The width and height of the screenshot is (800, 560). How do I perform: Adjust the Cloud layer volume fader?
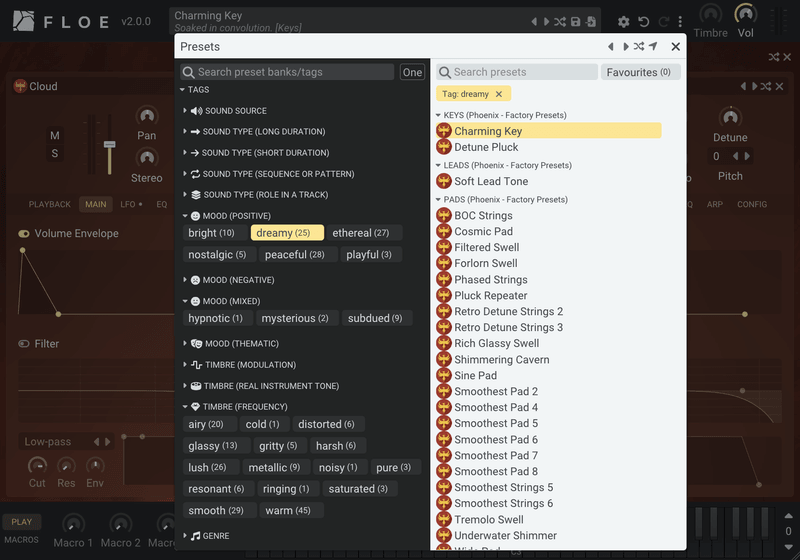(110, 145)
